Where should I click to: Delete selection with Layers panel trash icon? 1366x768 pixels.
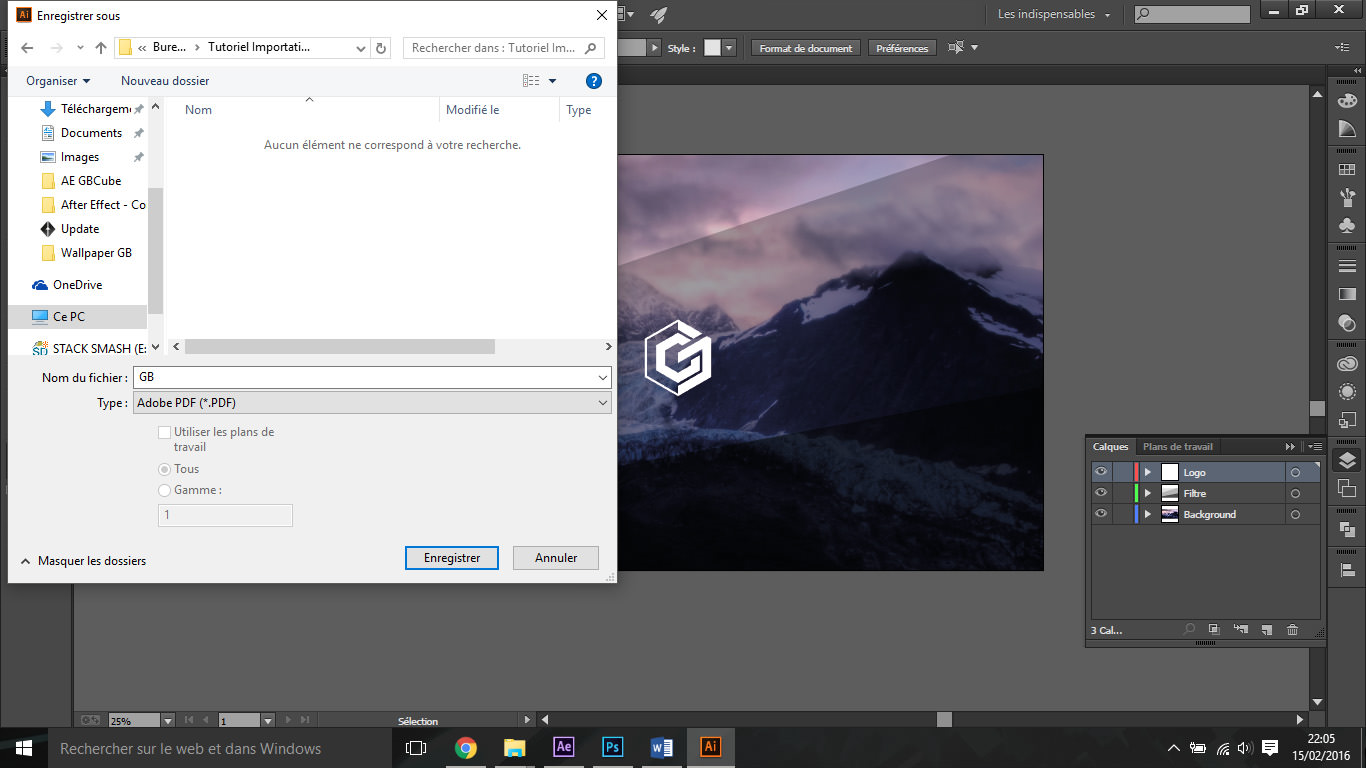(x=1292, y=630)
